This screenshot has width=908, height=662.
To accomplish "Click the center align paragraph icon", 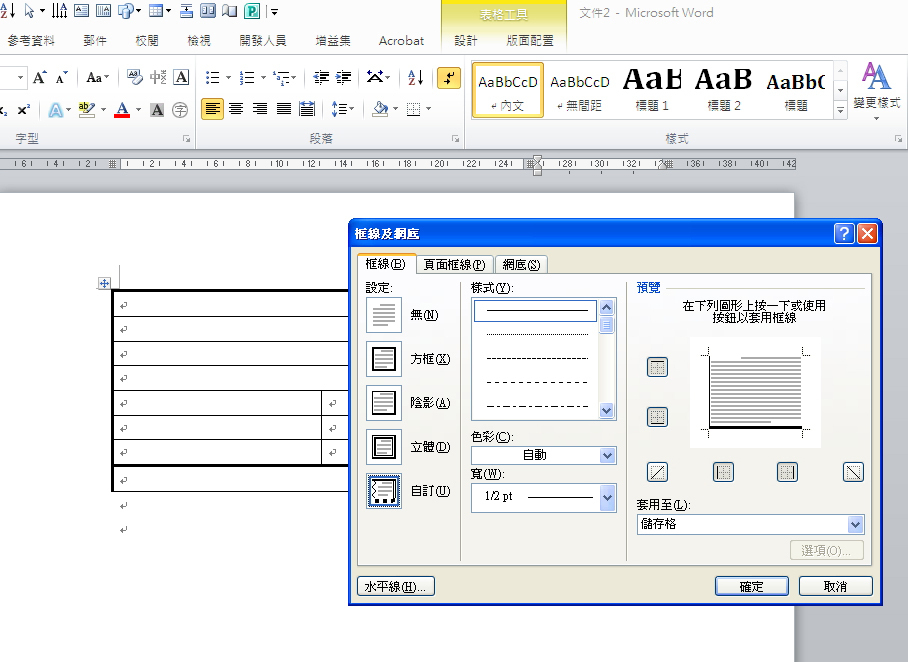I will [x=236, y=109].
